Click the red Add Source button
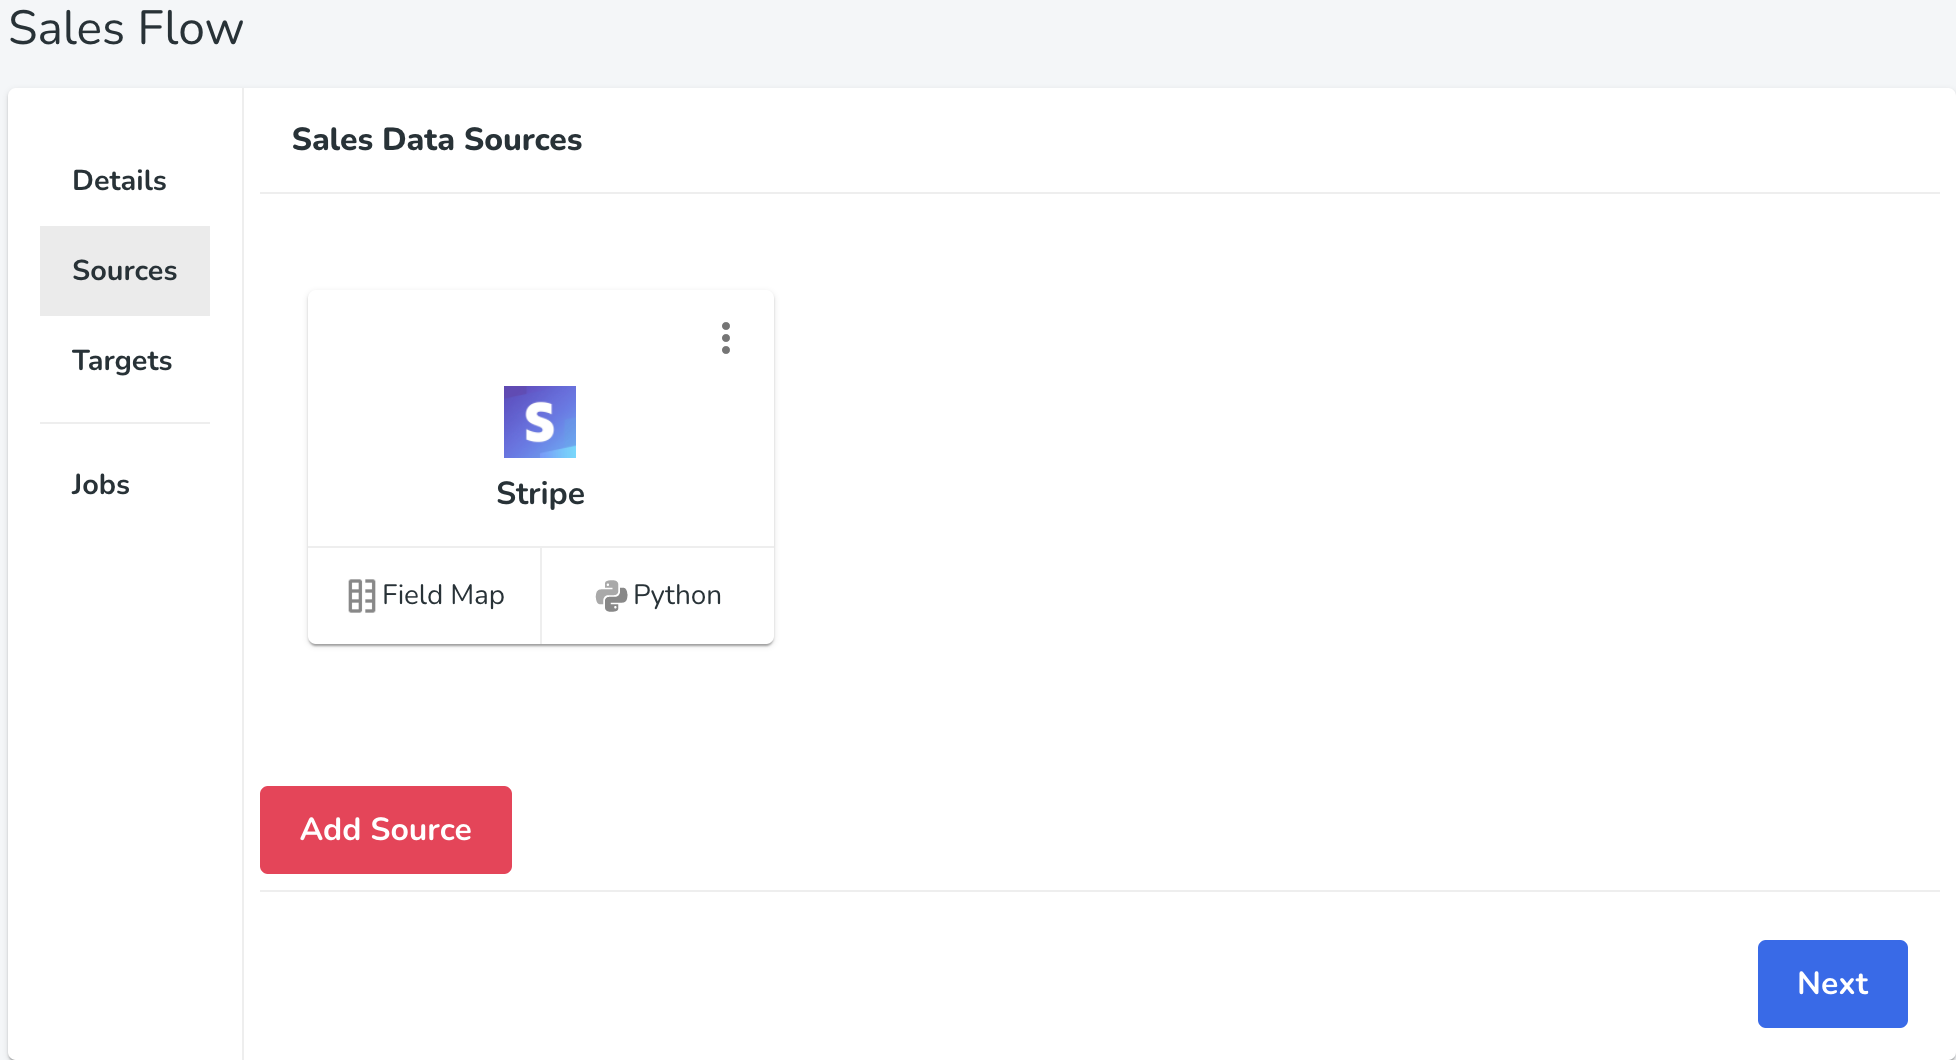The width and height of the screenshot is (1956, 1060). pyautogui.click(x=386, y=830)
